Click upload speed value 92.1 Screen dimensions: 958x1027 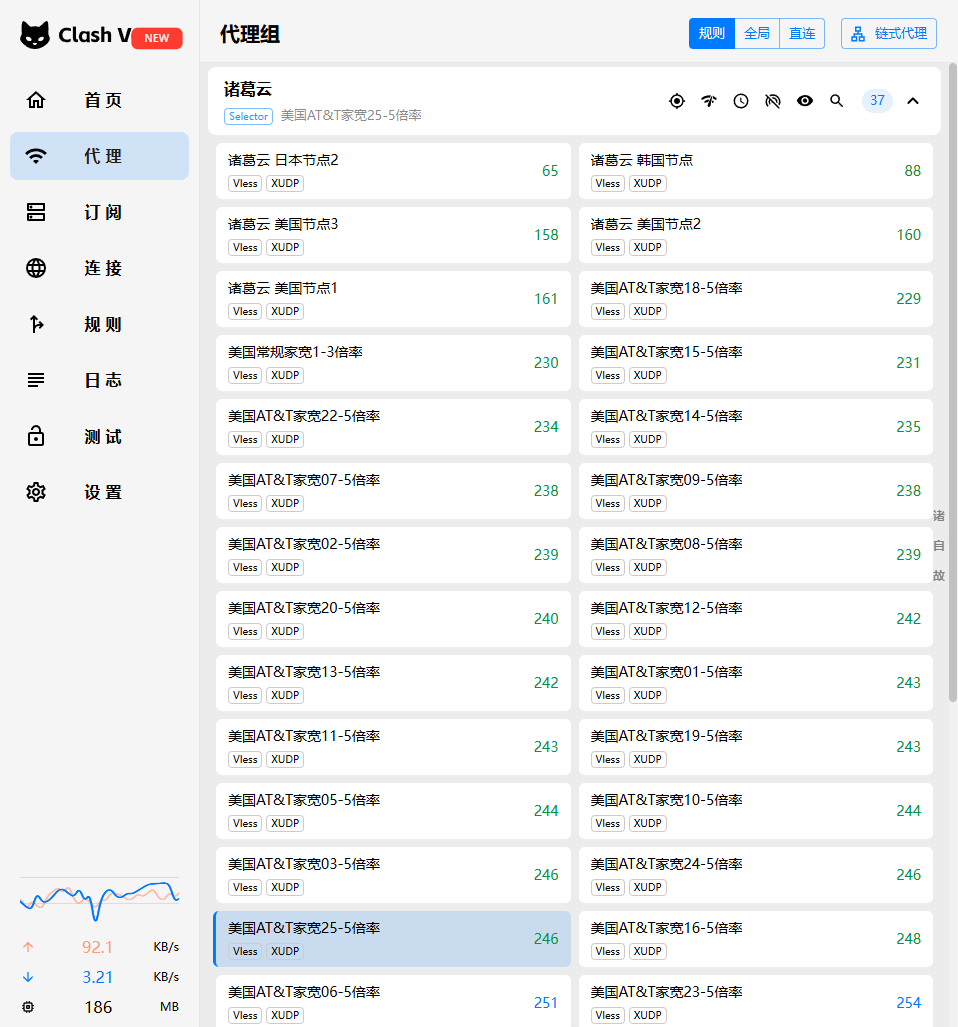[x=98, y=947]
